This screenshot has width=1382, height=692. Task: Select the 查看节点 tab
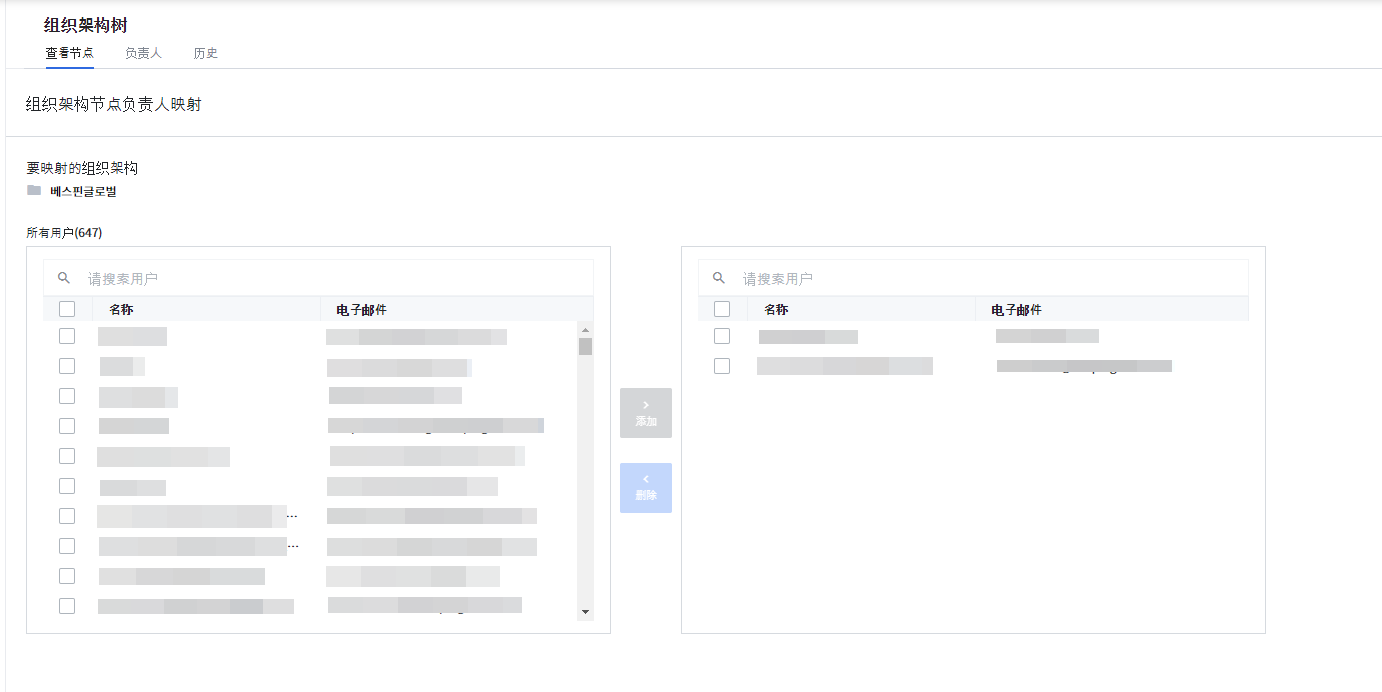coord(69,53)
